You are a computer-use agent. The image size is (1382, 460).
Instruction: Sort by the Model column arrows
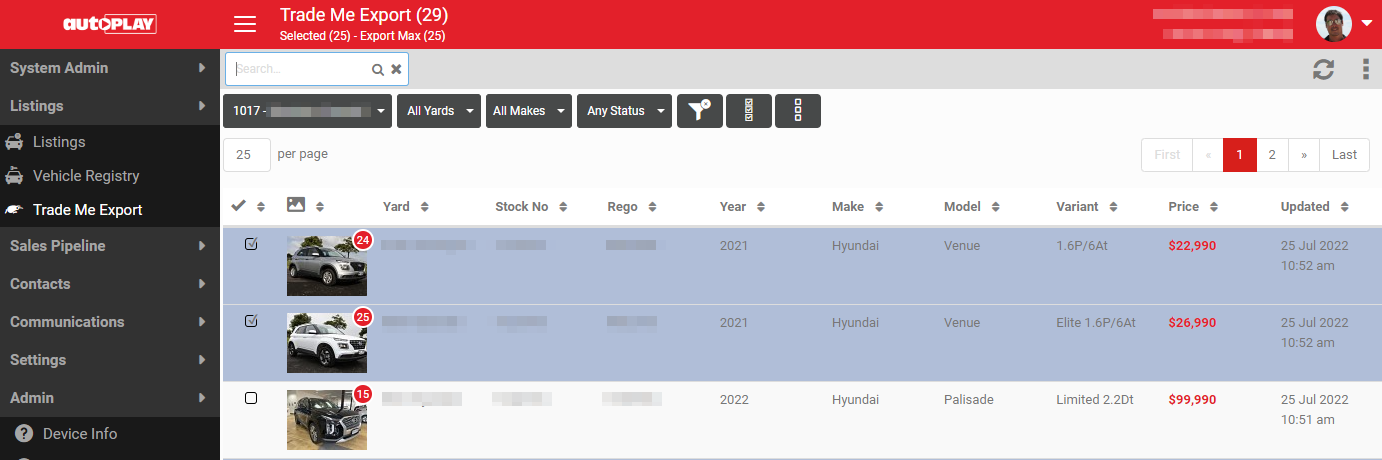(995, 207)
